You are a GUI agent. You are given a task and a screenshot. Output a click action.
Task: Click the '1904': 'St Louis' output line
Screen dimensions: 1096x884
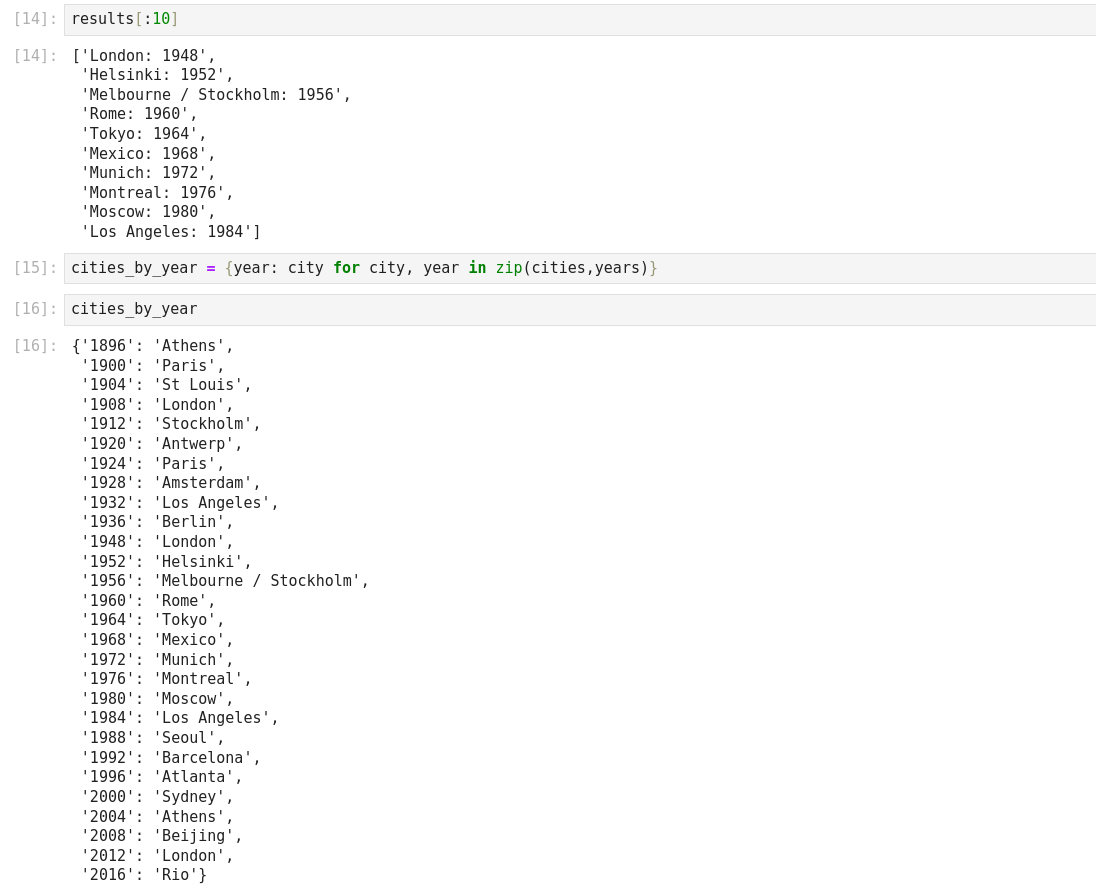click(165, 386)
